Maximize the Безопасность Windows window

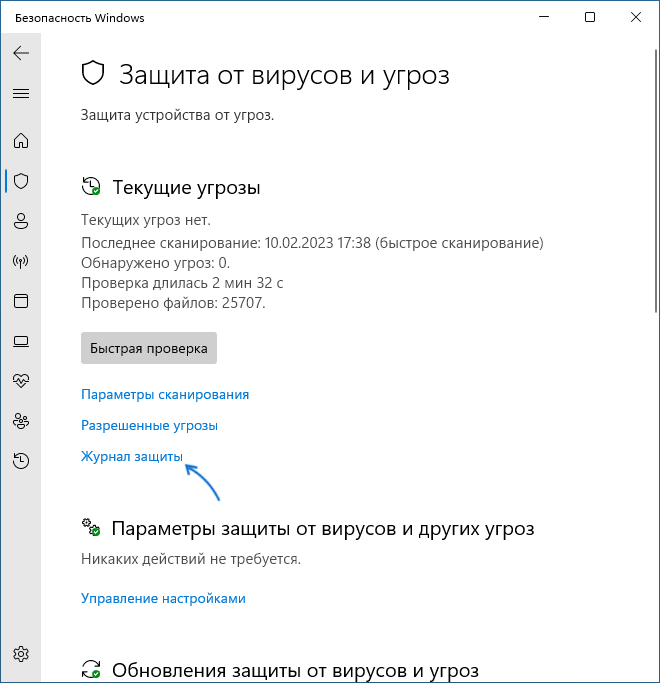[589, 17]
